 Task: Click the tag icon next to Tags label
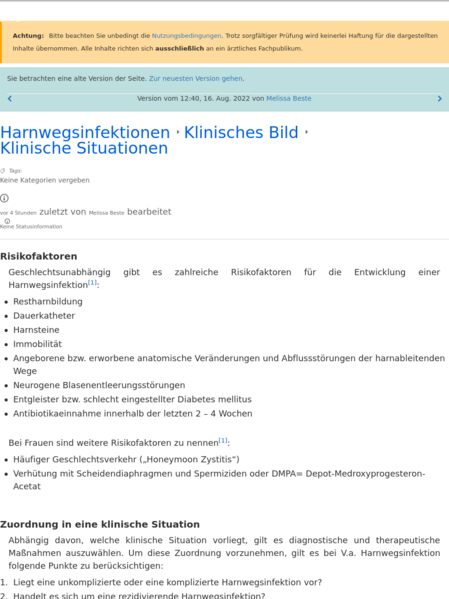click(x=3, y=170)
